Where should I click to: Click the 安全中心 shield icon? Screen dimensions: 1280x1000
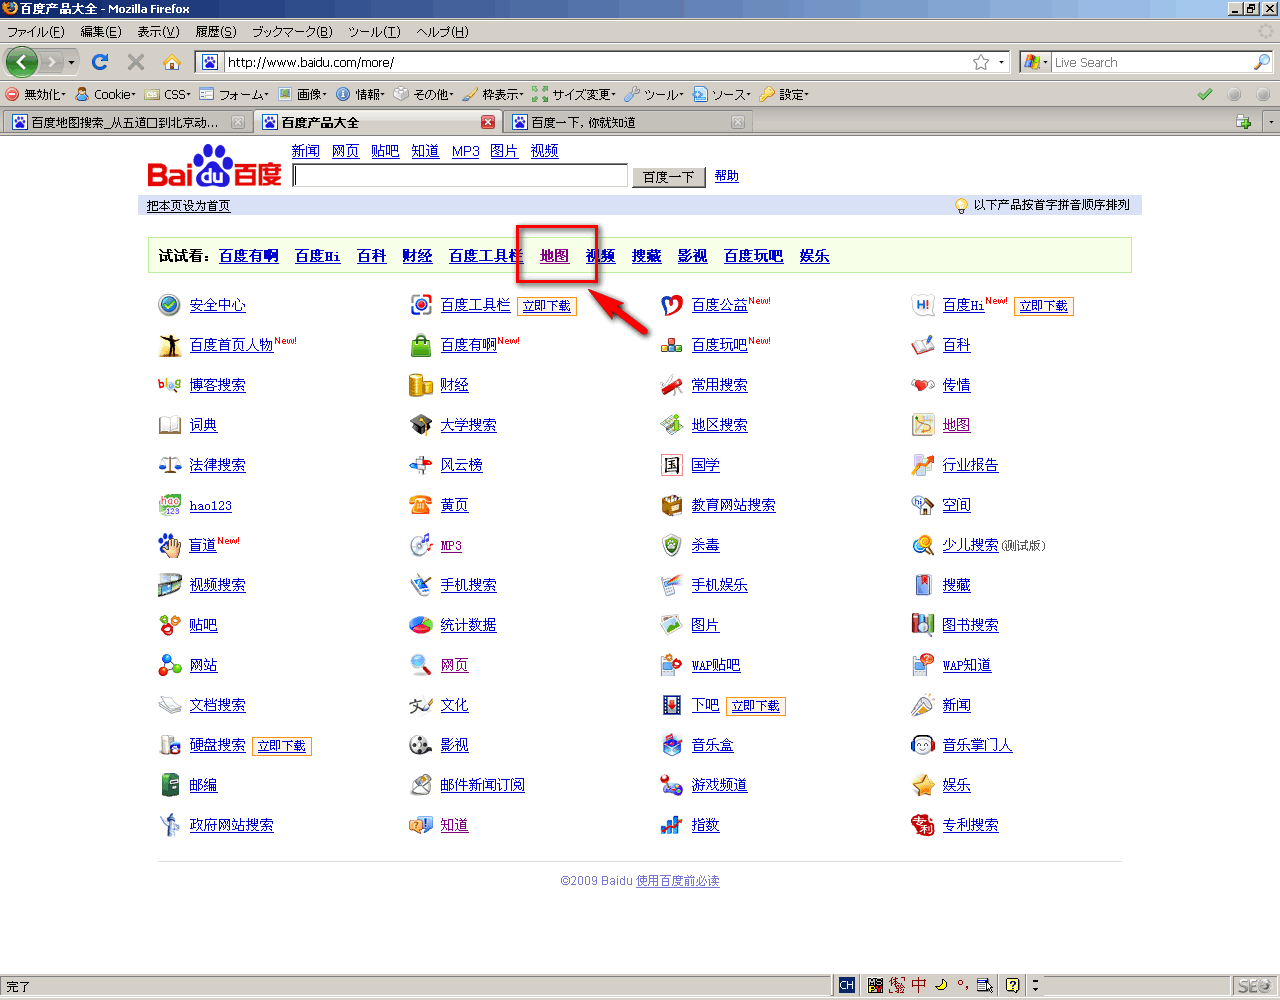pyautogui.click(x=170, y=305)
